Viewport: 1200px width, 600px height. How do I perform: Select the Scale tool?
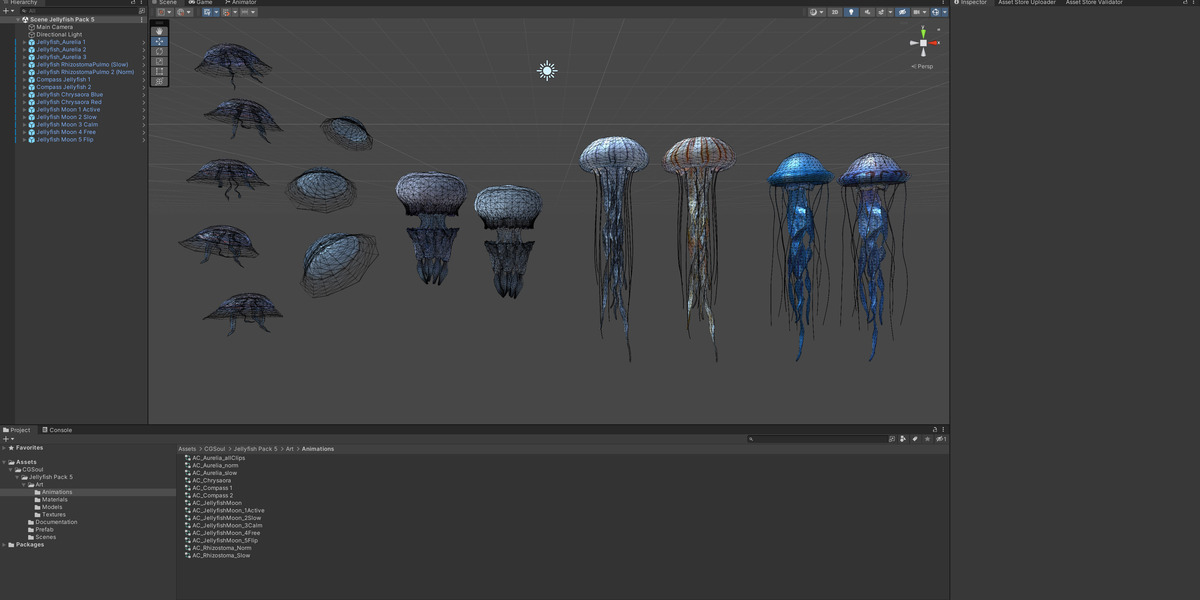pos(159,61)
